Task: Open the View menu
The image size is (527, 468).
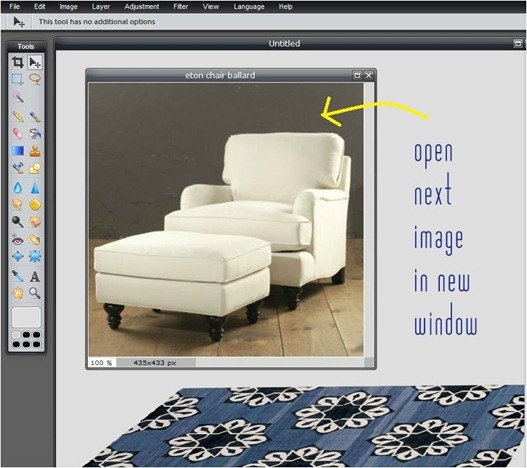Action: [211, 6]
